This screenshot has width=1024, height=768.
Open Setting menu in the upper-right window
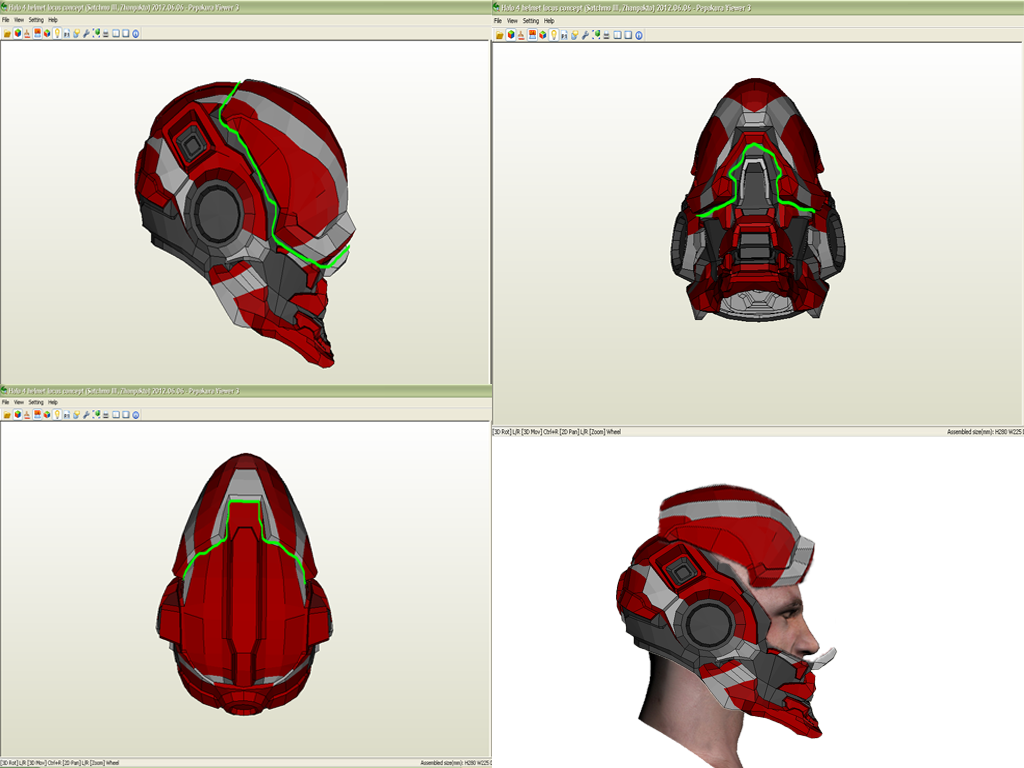[x=531, y=21]
